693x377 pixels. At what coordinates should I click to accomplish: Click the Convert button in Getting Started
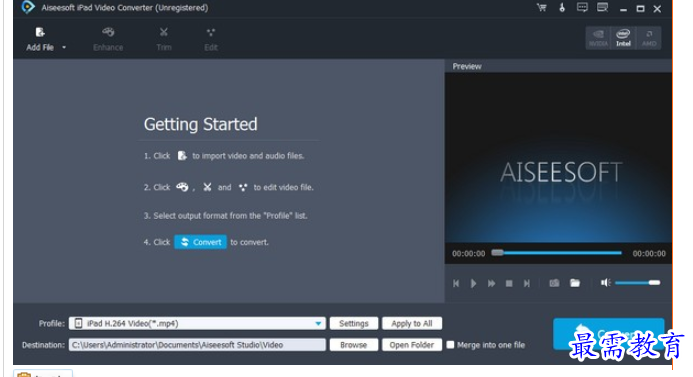201,242
